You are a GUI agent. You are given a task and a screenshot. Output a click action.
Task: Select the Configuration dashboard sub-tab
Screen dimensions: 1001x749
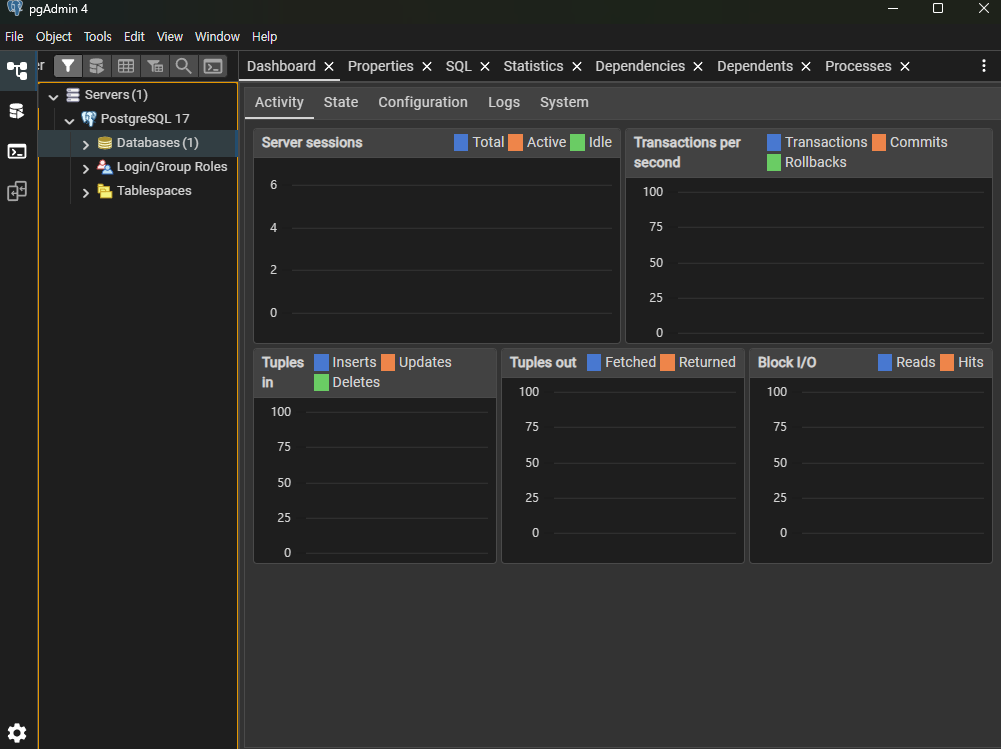pyautogui.click(x=423, y=102)
